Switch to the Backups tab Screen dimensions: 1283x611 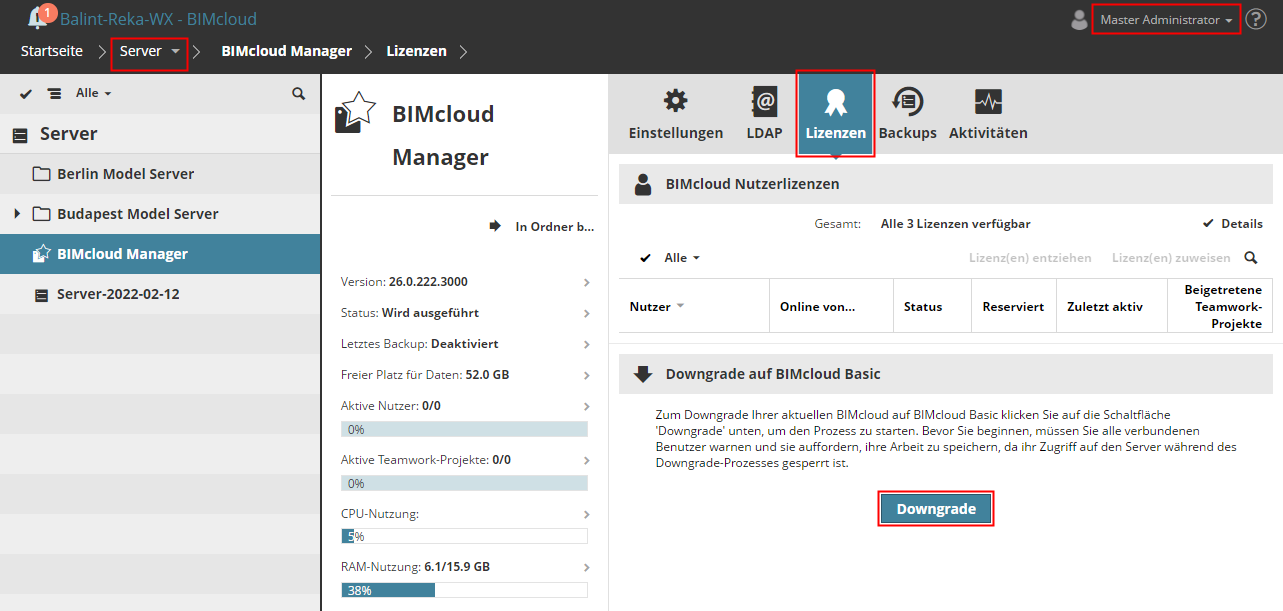pyautogui.click(x=907, y=114)
